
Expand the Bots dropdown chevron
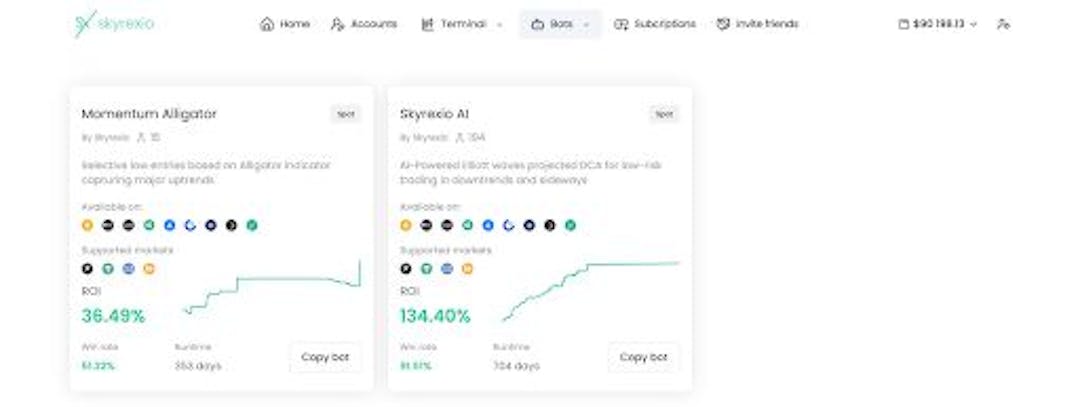[586, 25]
